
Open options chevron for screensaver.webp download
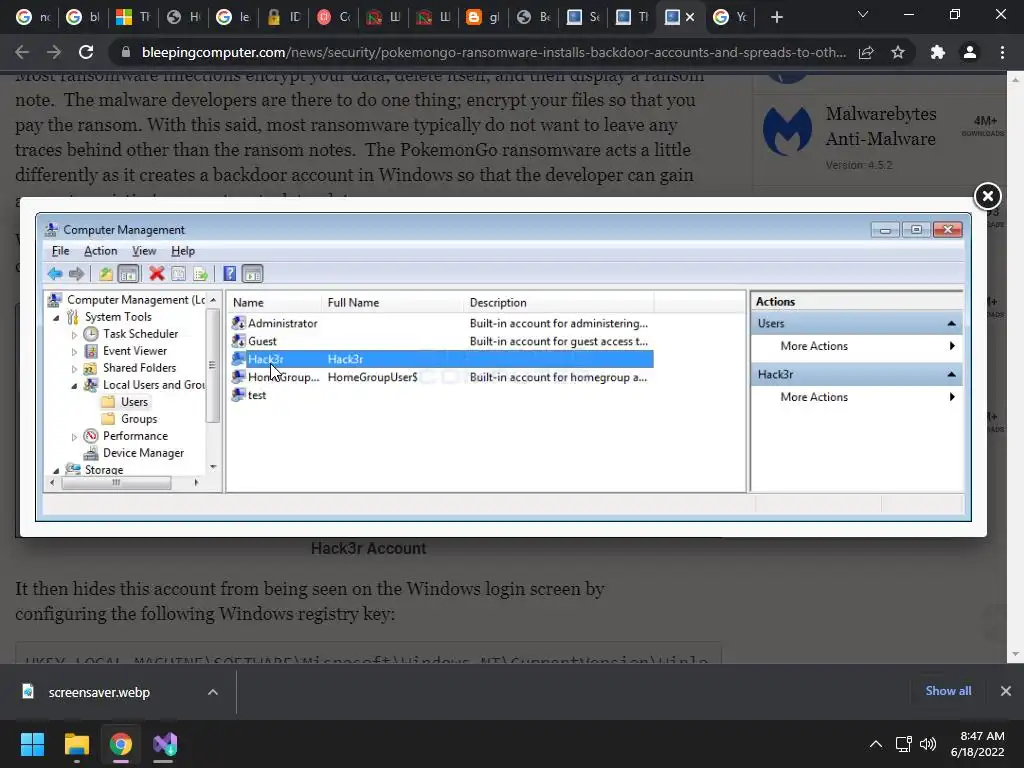(x=213, y=692)
